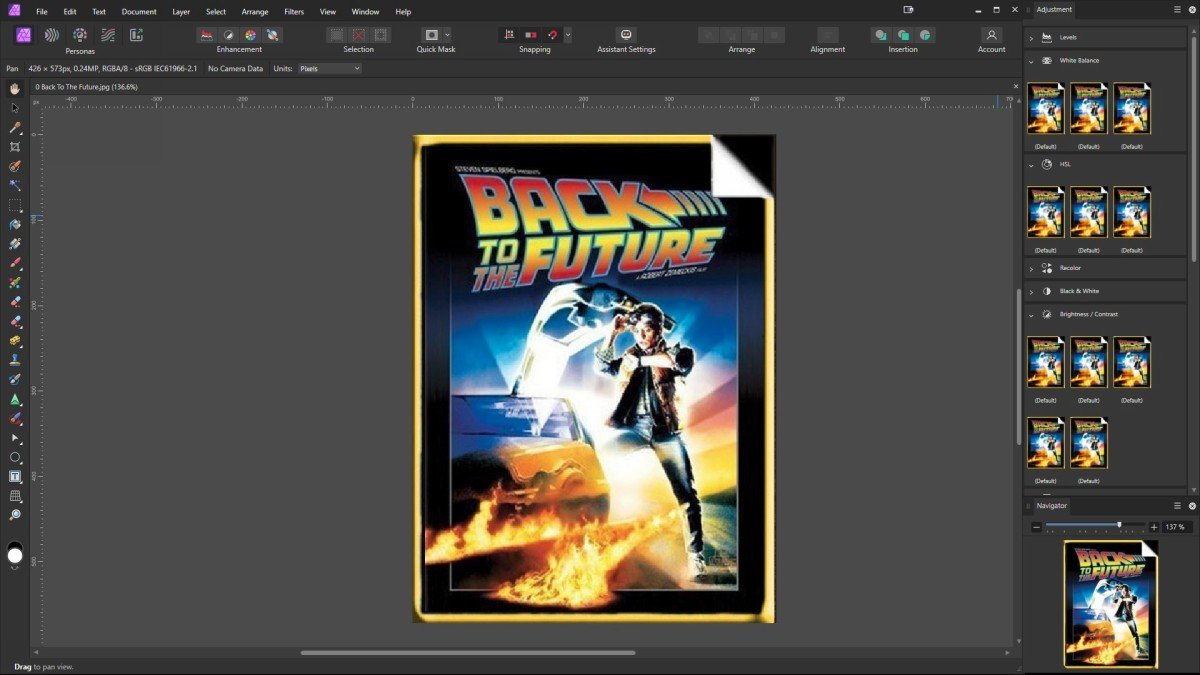This screenshot has height=675, width=1200.
Task: Switch to the Tone Mapping Persona
Action: [x=108, y=34]
